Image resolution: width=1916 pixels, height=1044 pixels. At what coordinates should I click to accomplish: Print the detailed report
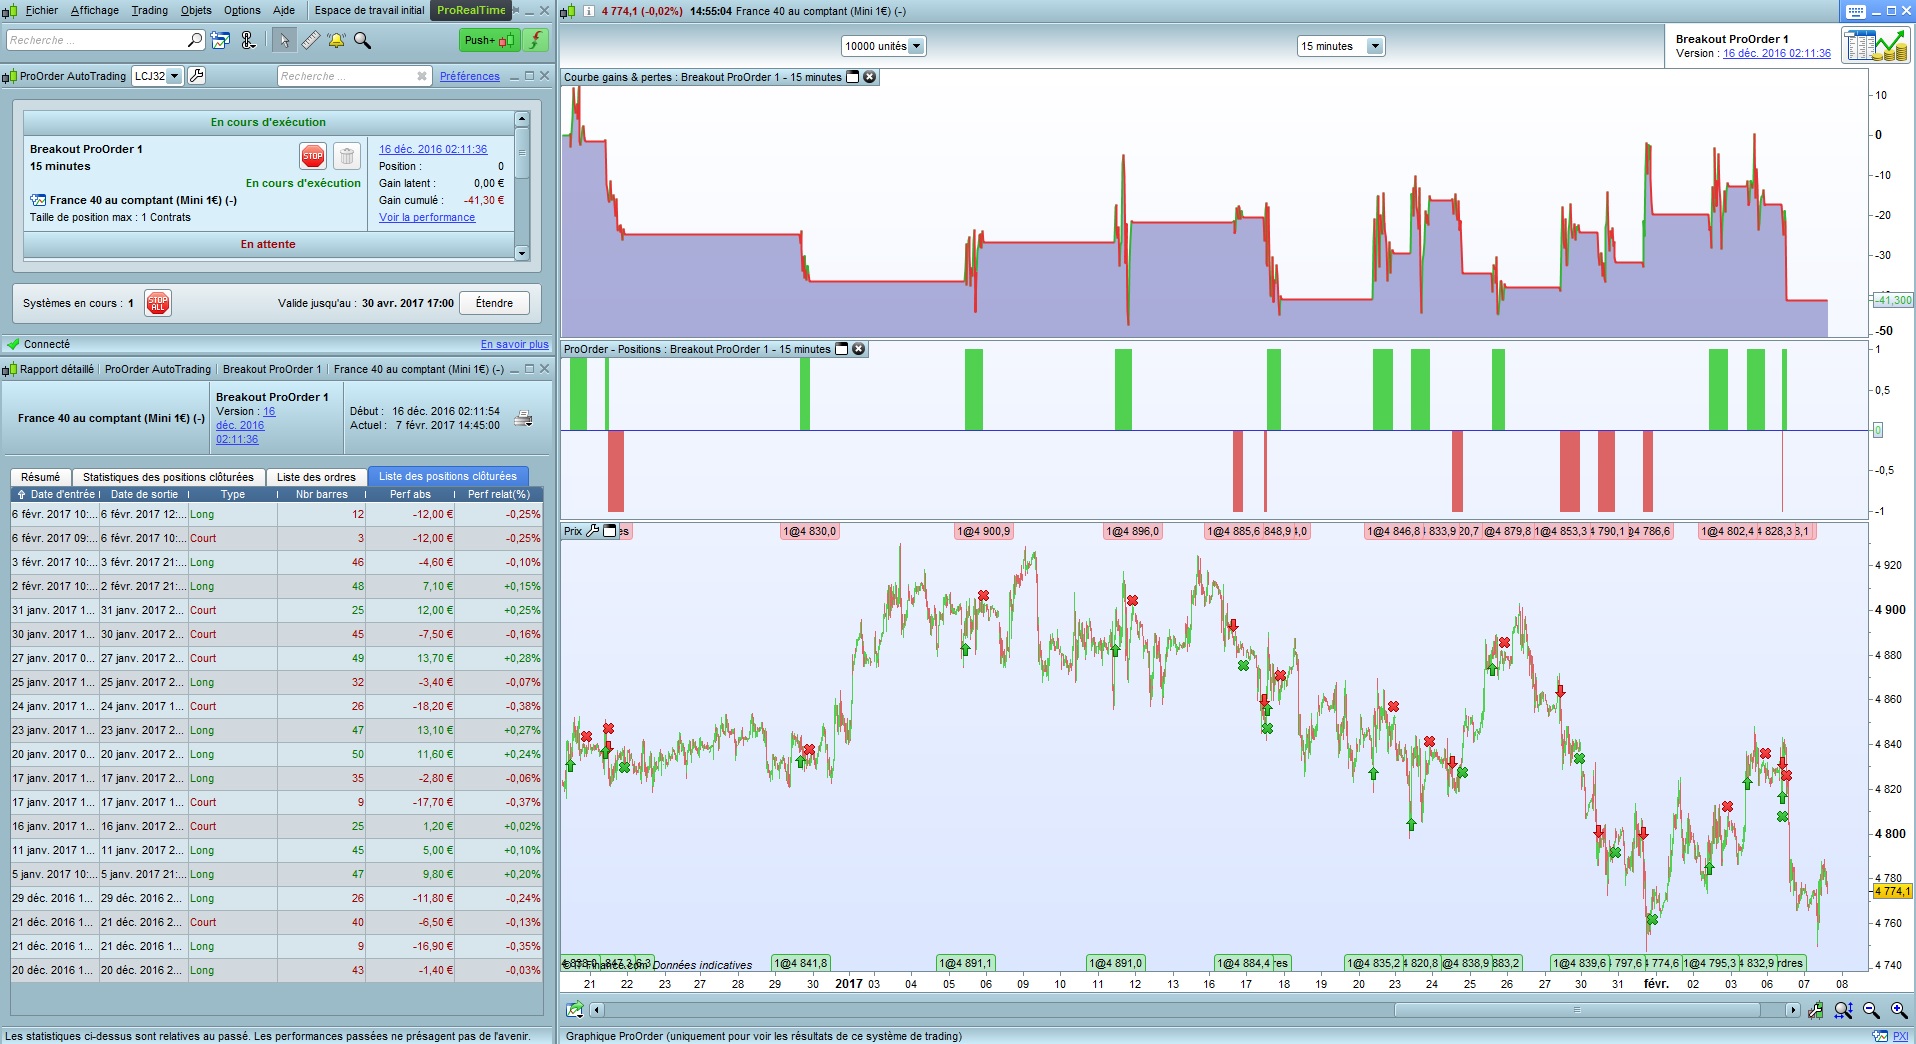click(x=523, y=419)
